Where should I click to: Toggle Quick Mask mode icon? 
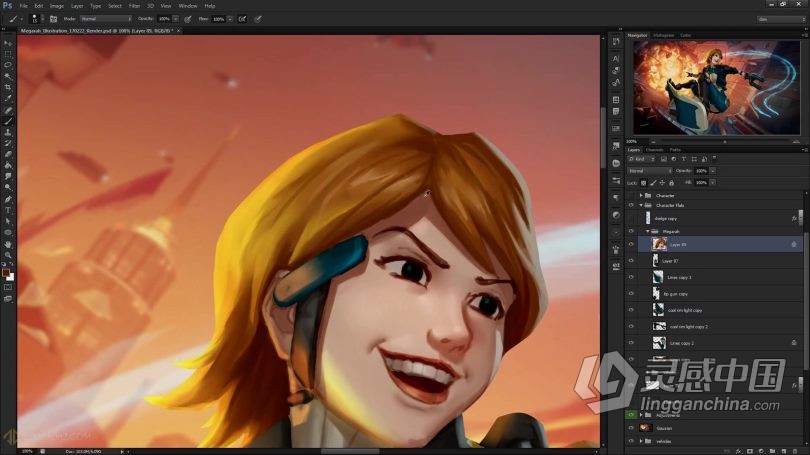pyautogui.click(x=8, y=287)
